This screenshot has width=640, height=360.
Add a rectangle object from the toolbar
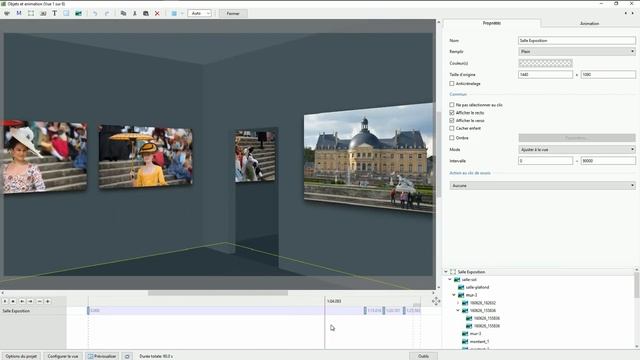click(66, 13)
